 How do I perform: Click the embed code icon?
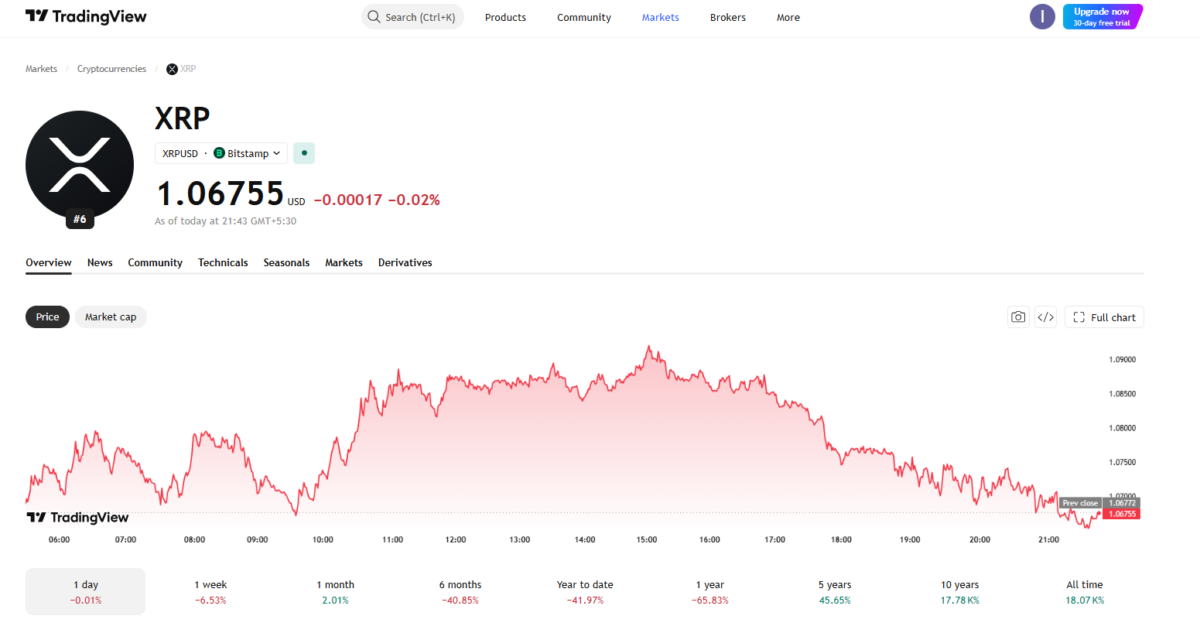pyautogui.click(x=1045, y=317)
